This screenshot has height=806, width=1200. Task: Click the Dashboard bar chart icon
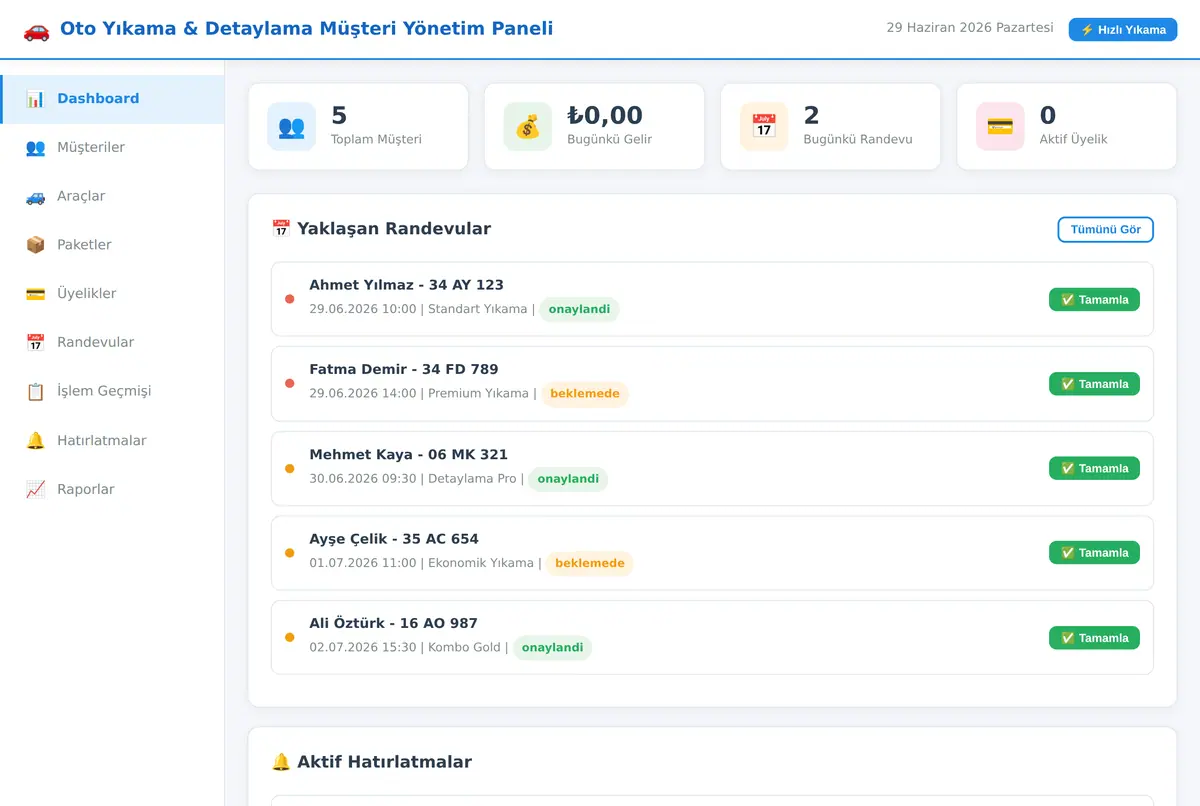pyautogui.click(x=35, y=99)
